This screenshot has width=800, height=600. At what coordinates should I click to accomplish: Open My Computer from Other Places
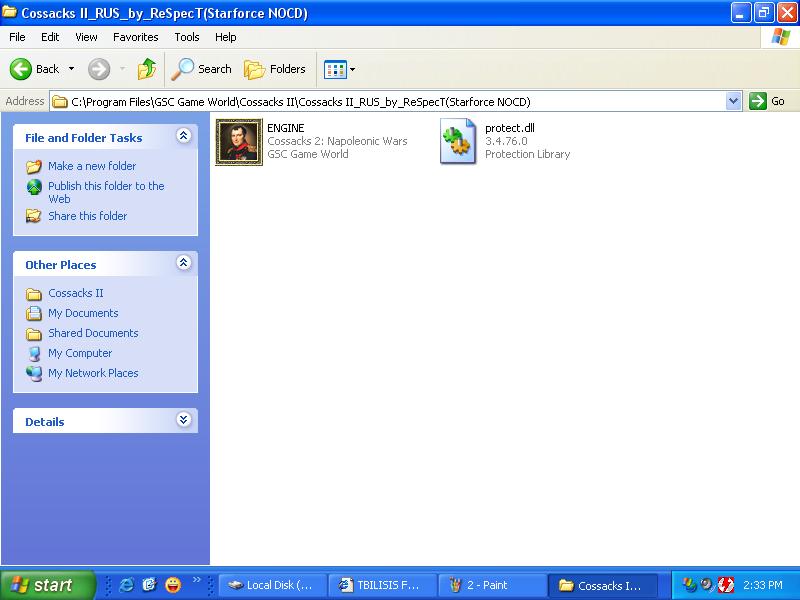point(80,353)
